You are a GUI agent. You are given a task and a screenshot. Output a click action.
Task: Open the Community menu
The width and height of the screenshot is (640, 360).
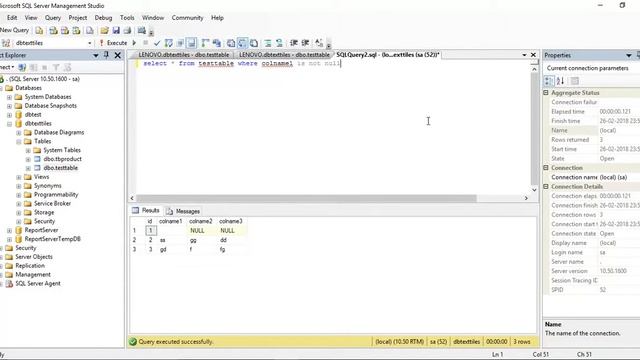click(187, 18)
